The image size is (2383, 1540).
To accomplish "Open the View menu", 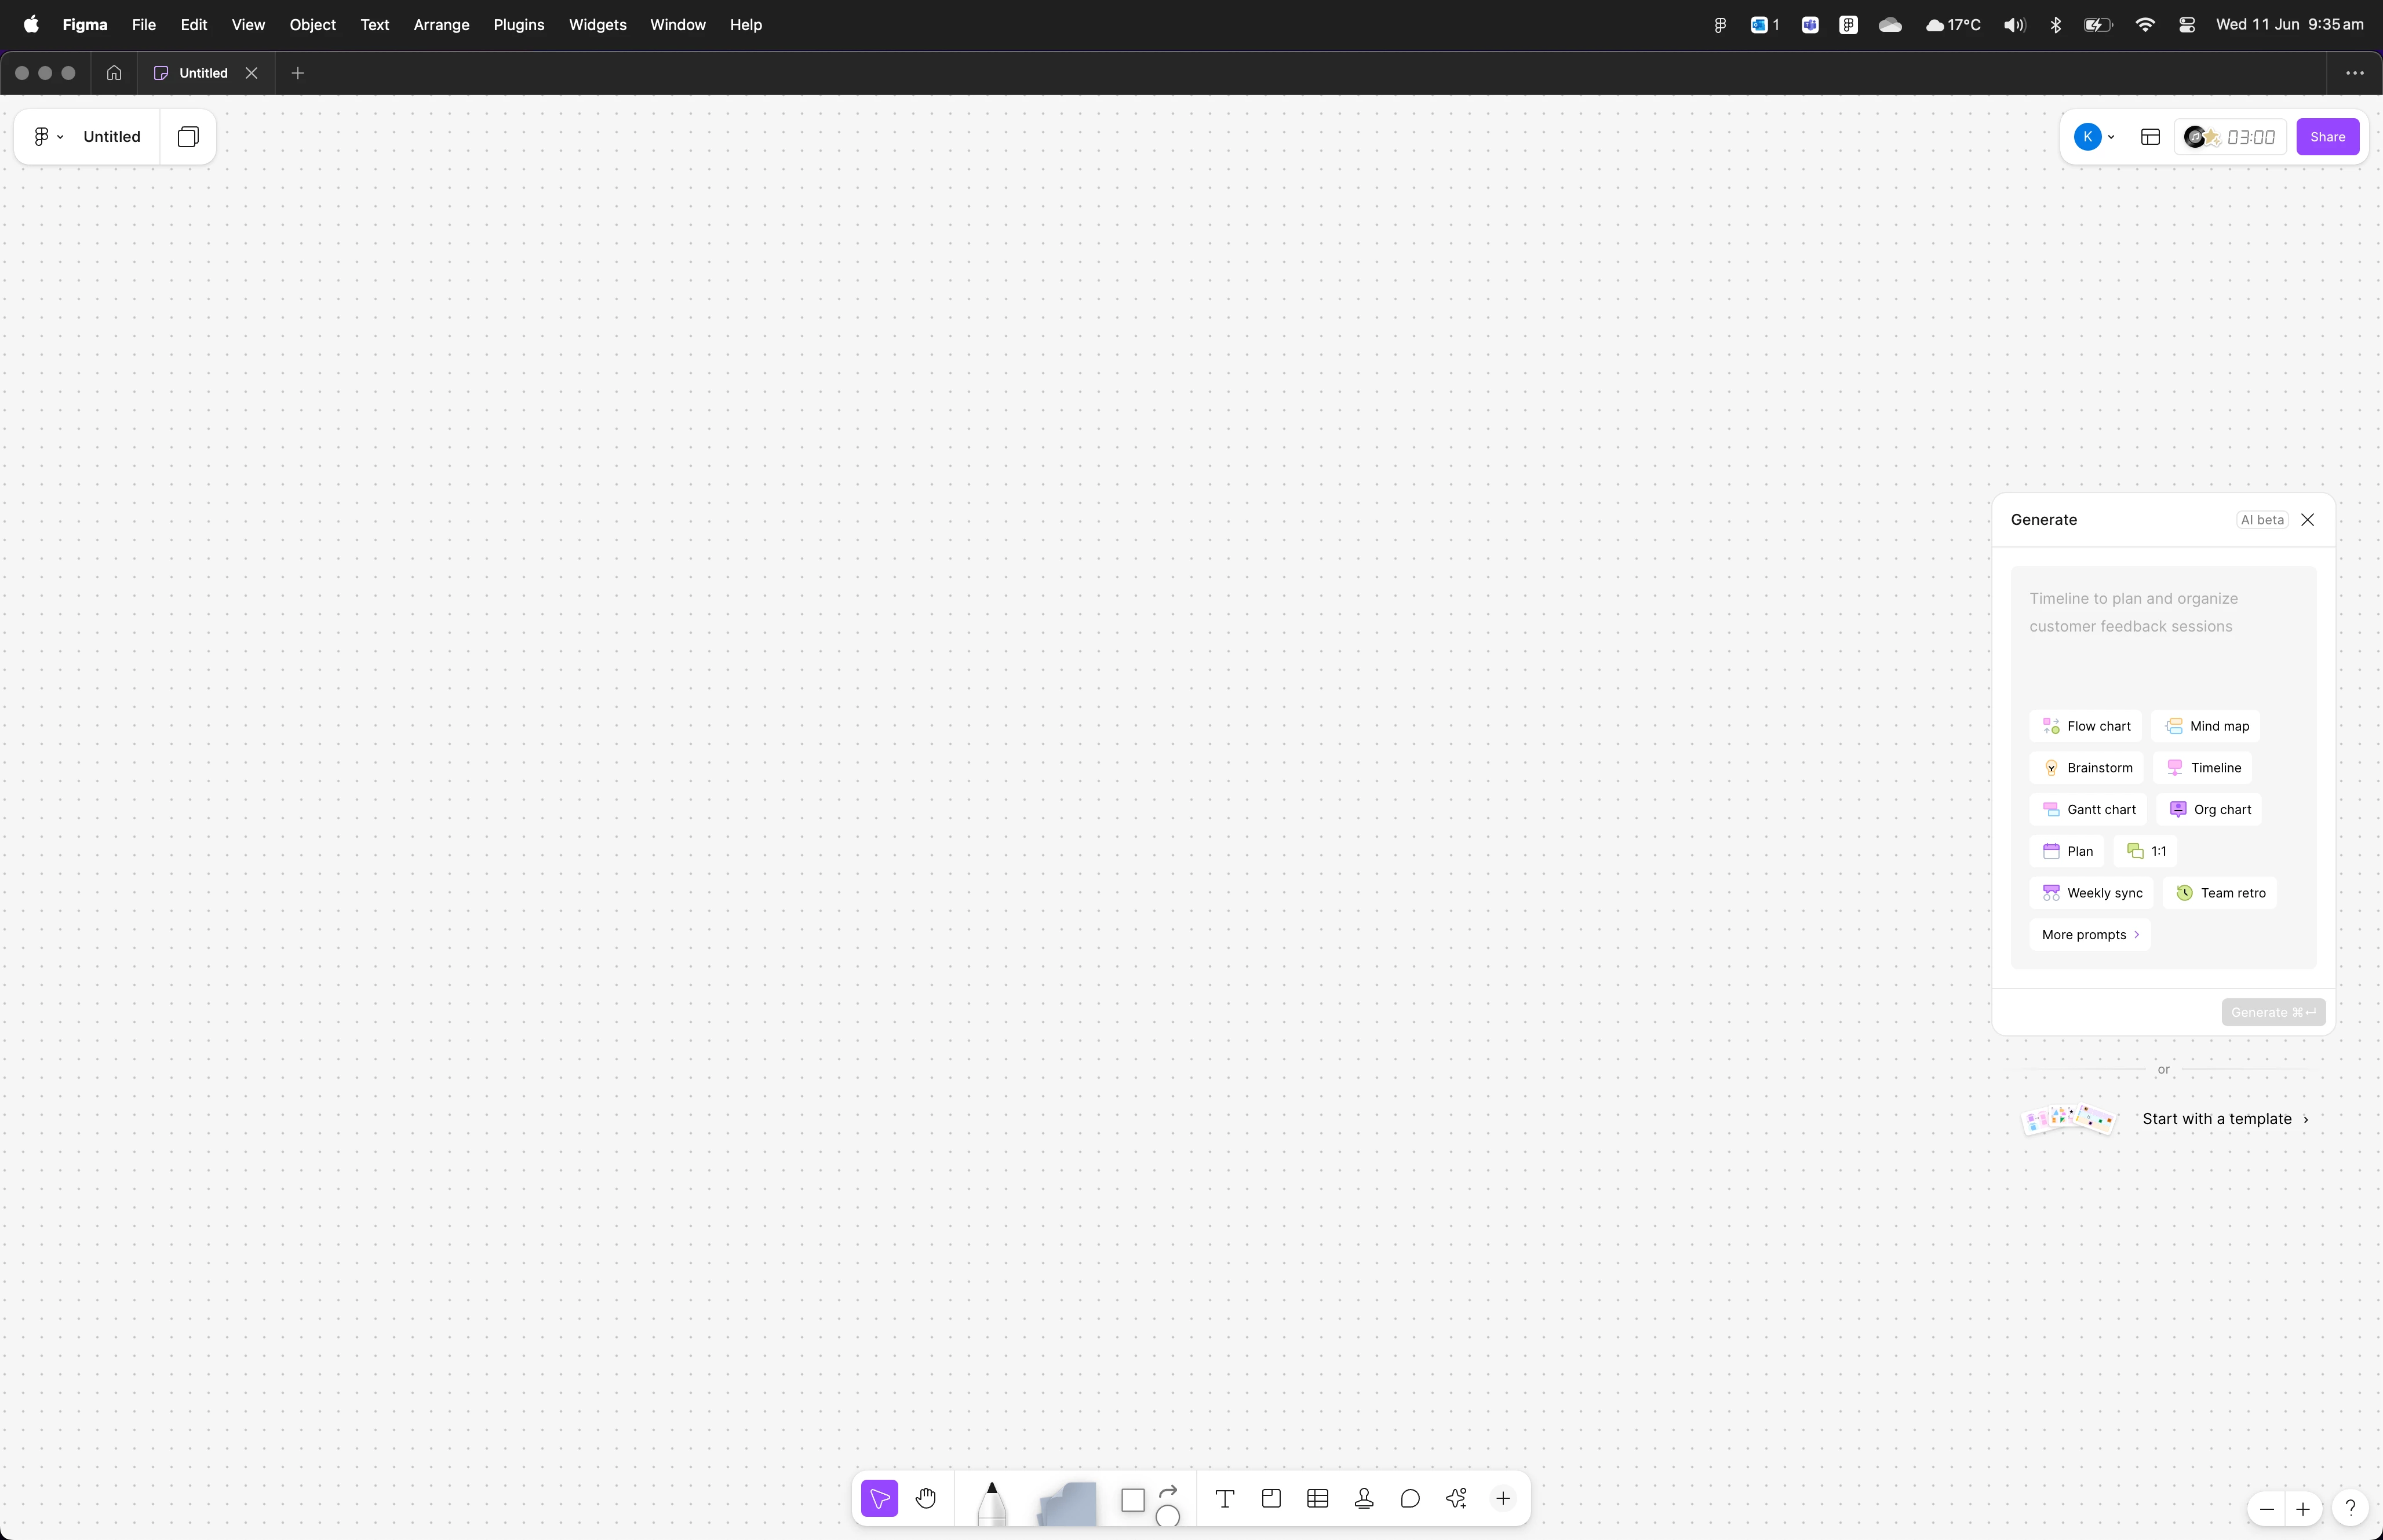I will 248,25.
